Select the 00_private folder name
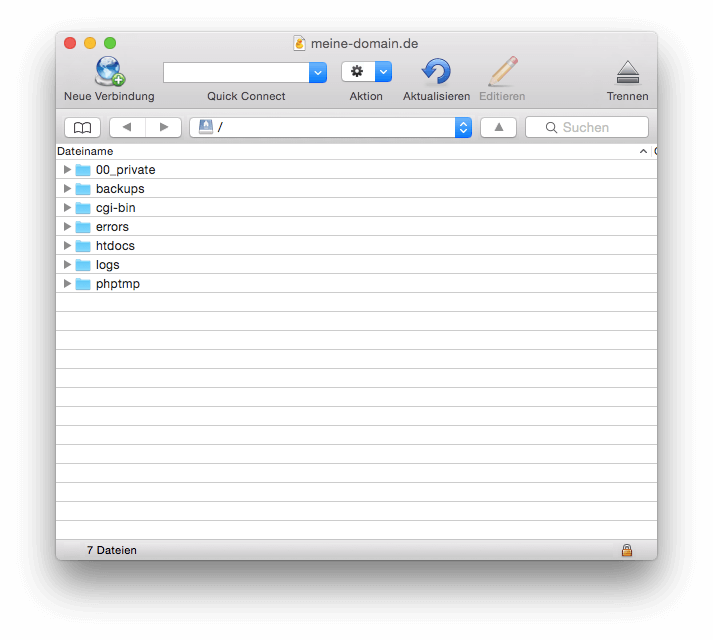 (126, 170)
